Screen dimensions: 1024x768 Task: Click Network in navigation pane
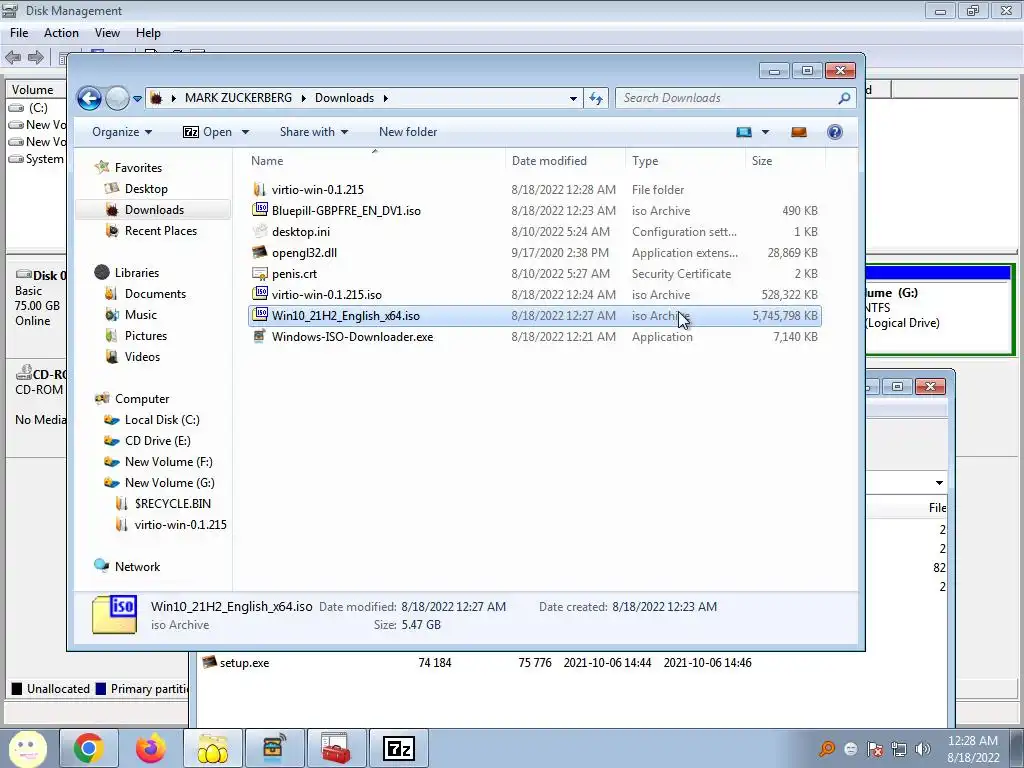[x=137, y=567]
